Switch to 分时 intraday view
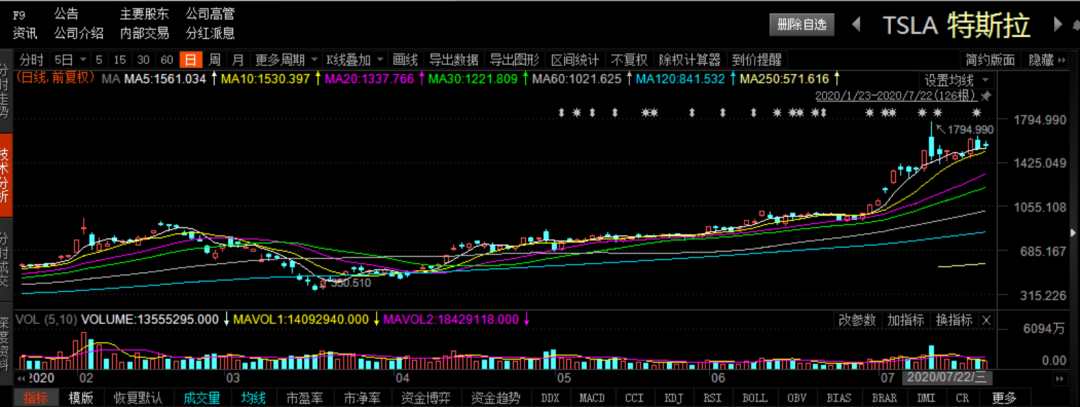Screen dimensions: 1080x407 point(31,60)
